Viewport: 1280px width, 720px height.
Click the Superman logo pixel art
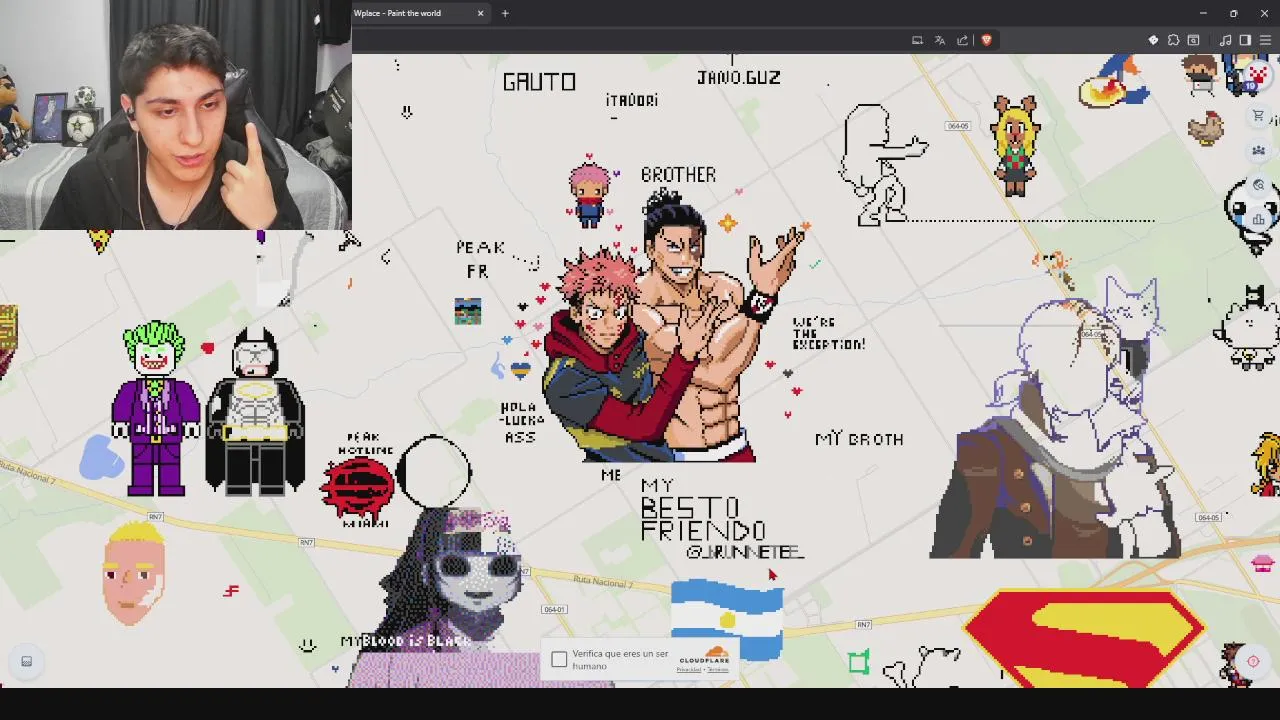1085,638
